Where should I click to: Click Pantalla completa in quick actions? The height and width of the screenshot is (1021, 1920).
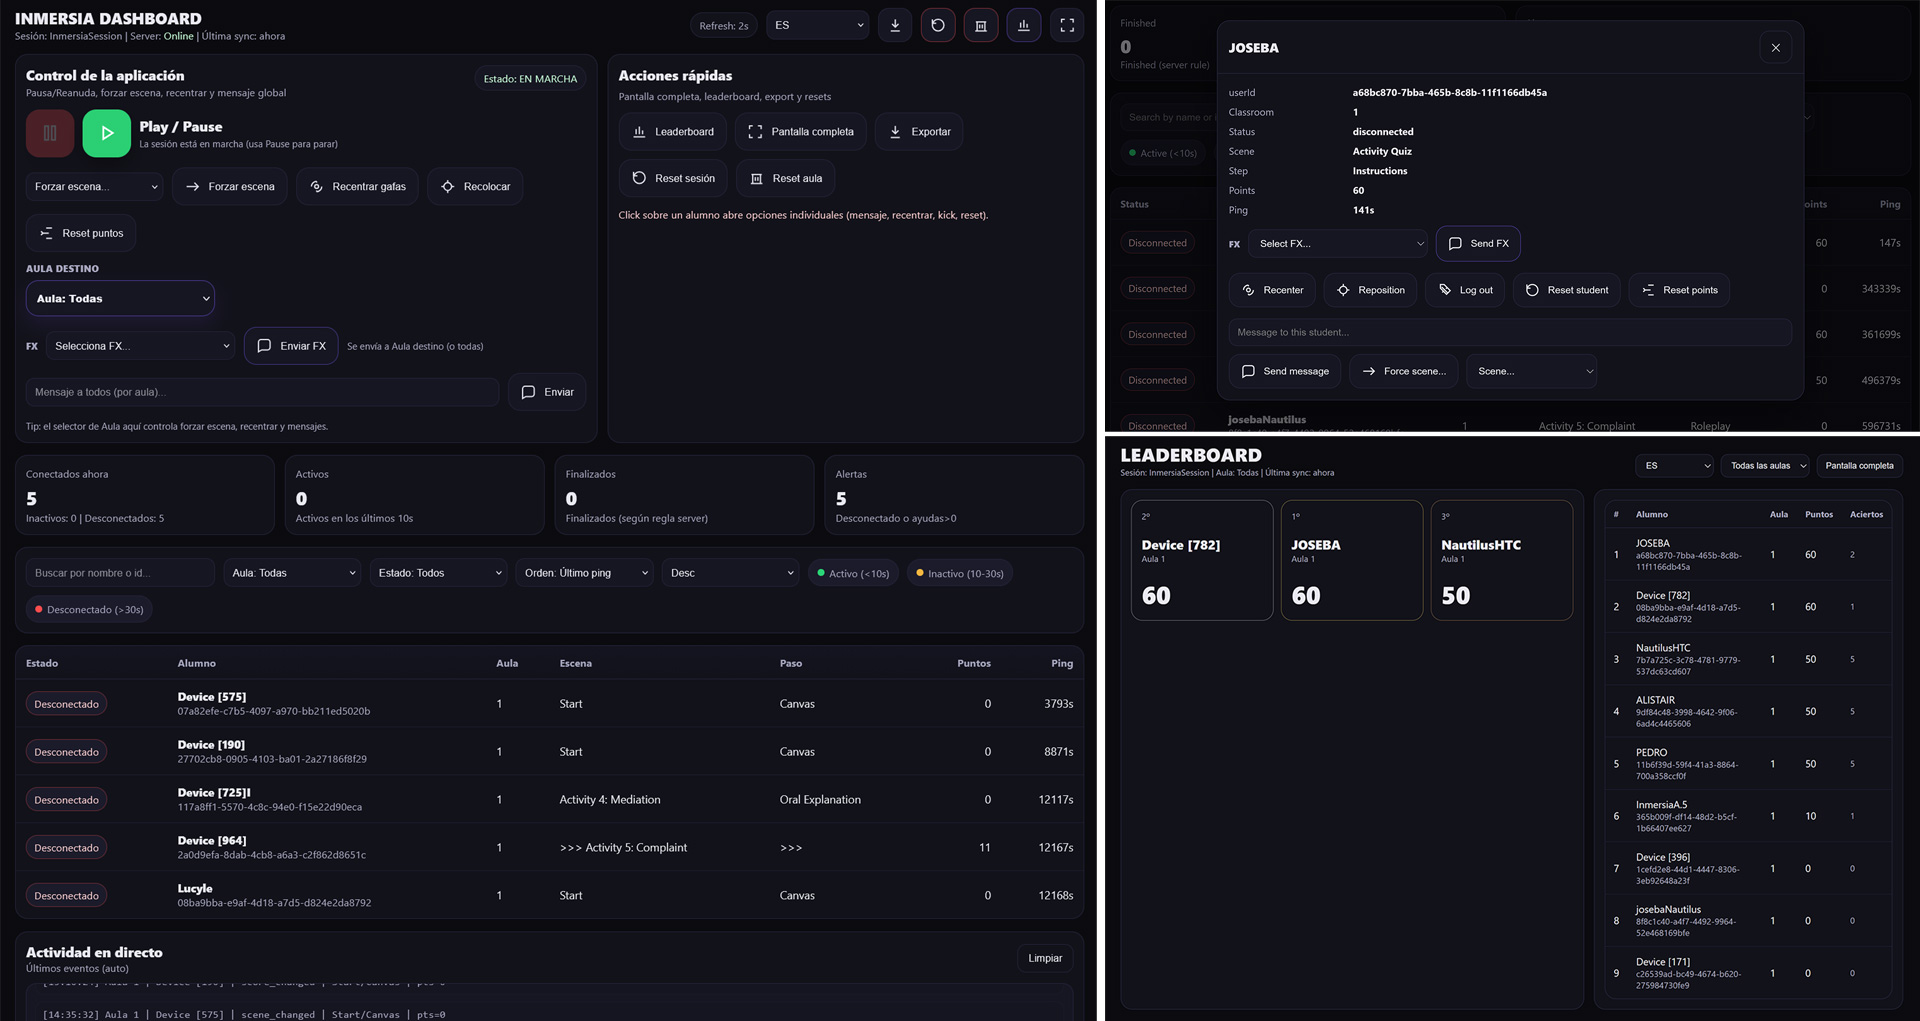tap(801, 132)
